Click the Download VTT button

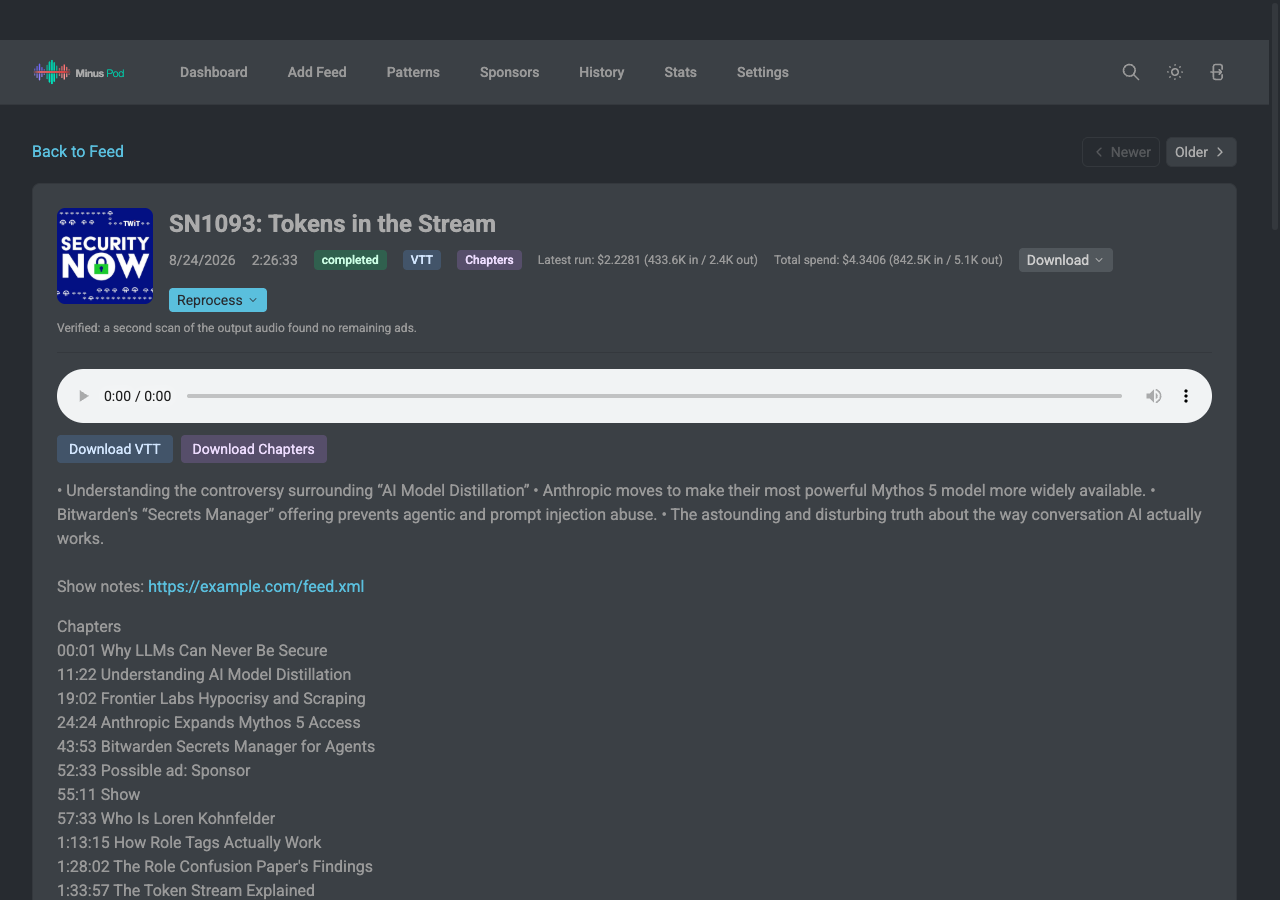pyautogui.click(x=115, y=449)
